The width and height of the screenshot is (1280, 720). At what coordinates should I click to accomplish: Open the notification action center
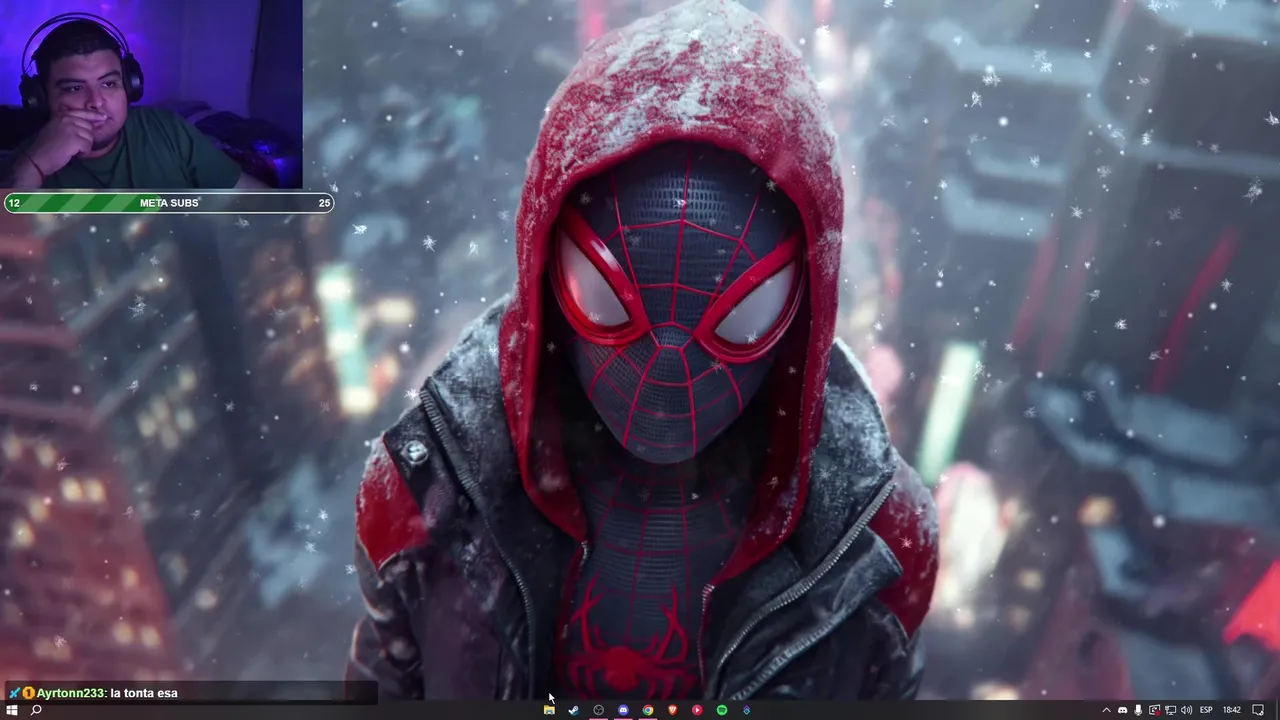coord(1258,710)
